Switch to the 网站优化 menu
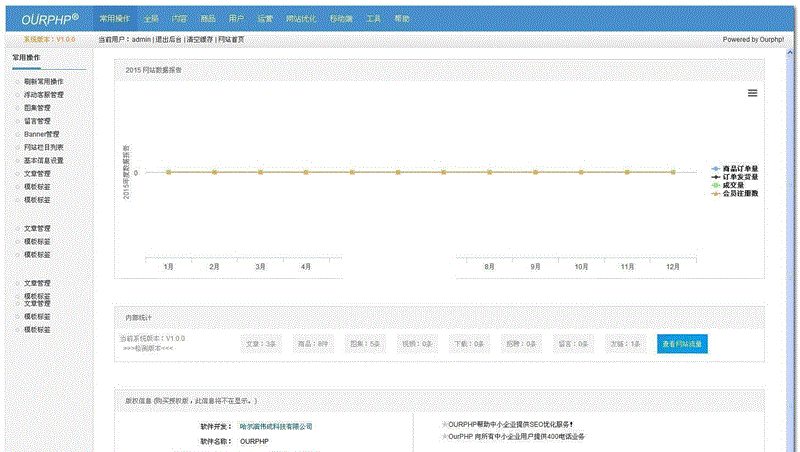The height and width of the screenshot is (452, 800). pos(299,19)
